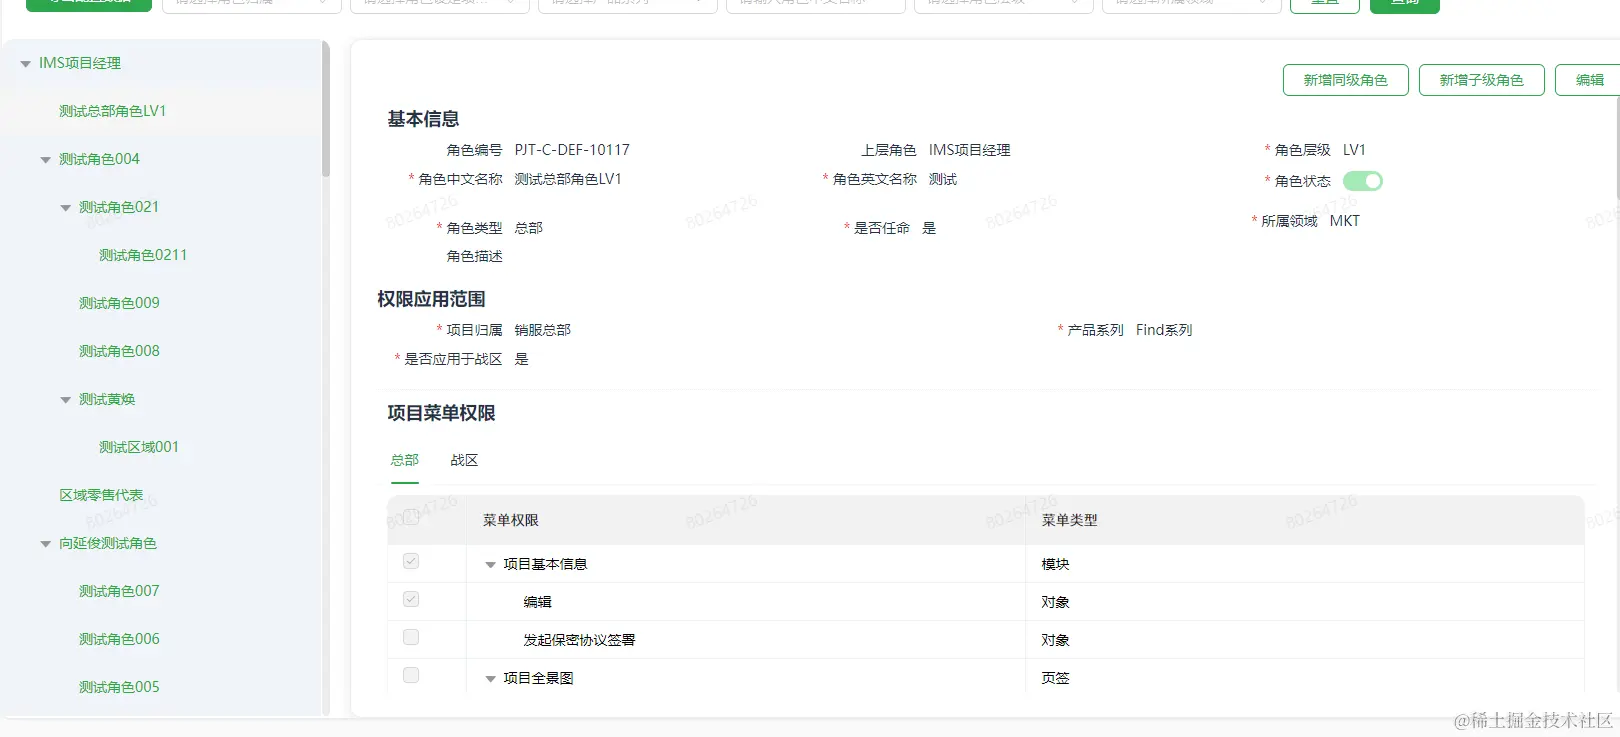
Task: Click role number PJT-C-DEF-10117
Action: tap(572, 150)
